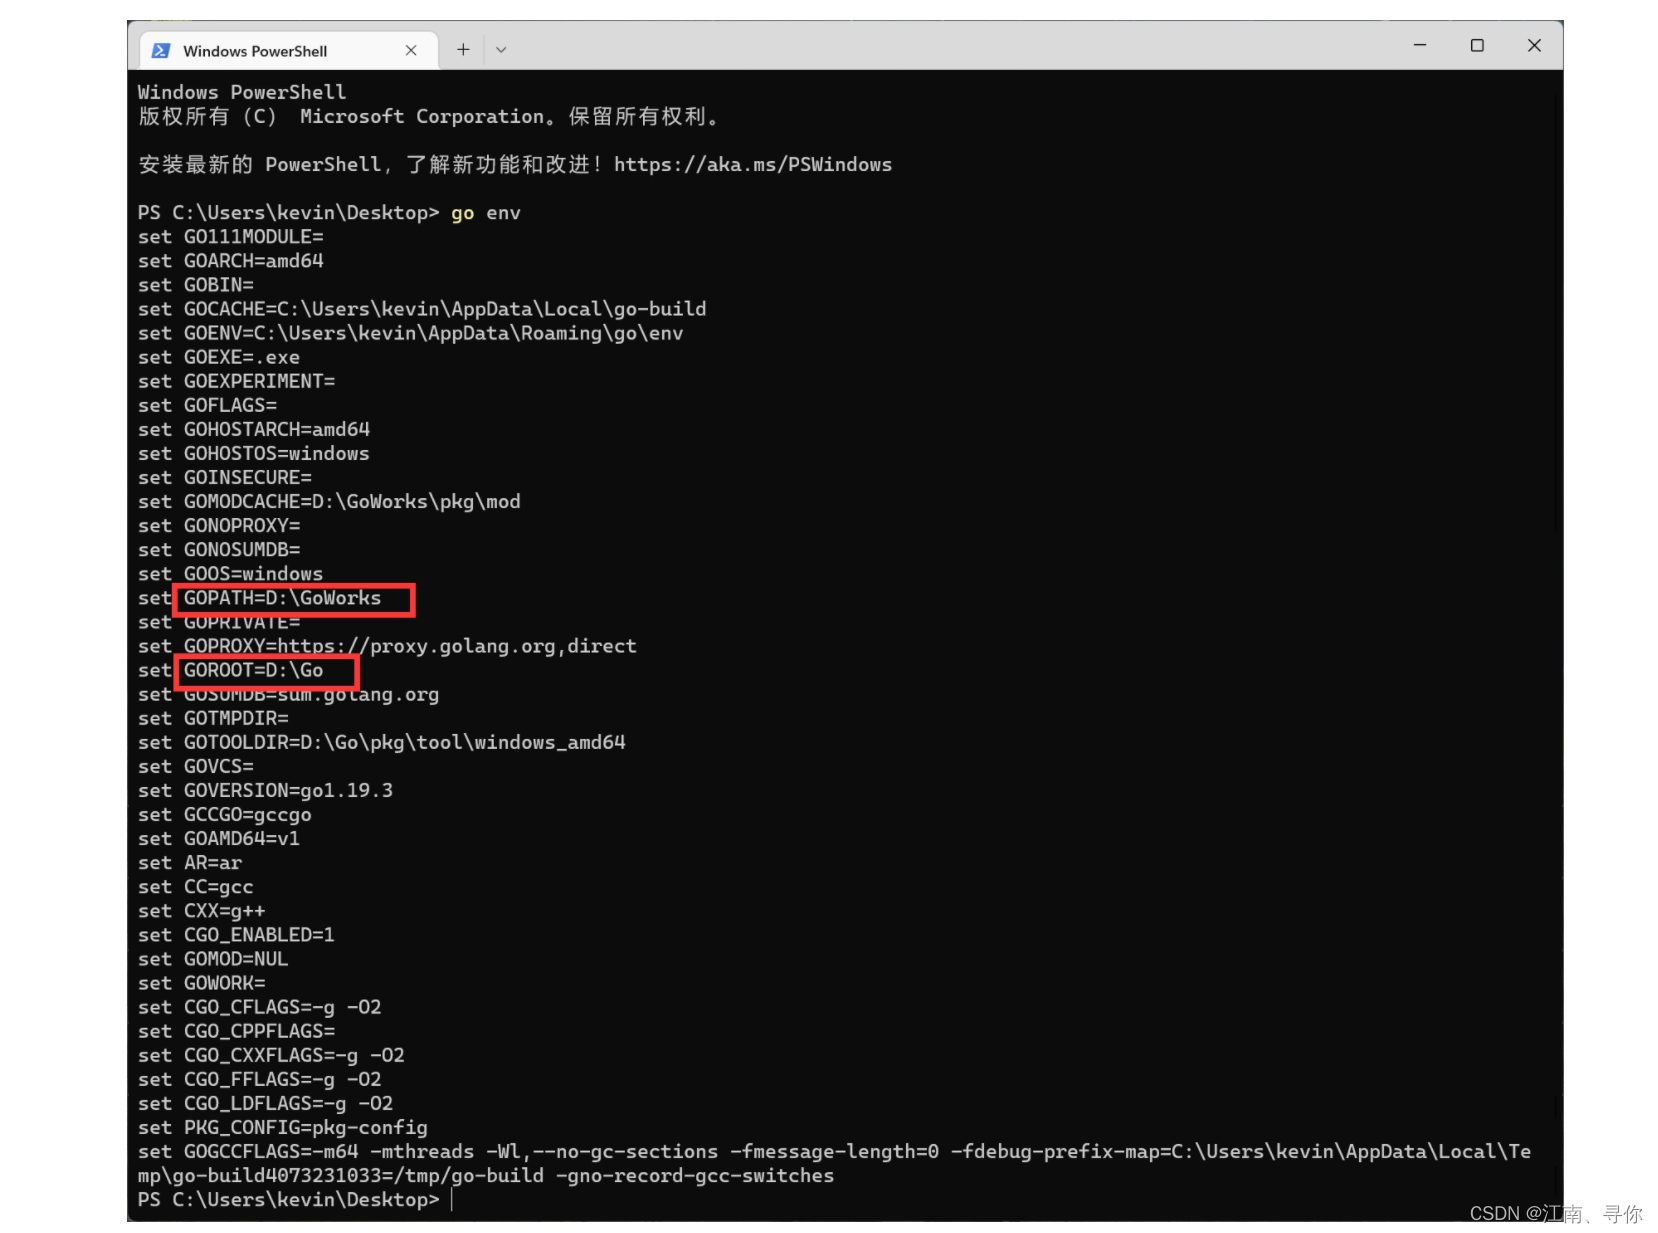The image size is (1658, 1233).
Task: Click the GOMODCACHE=D:\GoWorks\pkg\mod line
Action: [329, 501]
